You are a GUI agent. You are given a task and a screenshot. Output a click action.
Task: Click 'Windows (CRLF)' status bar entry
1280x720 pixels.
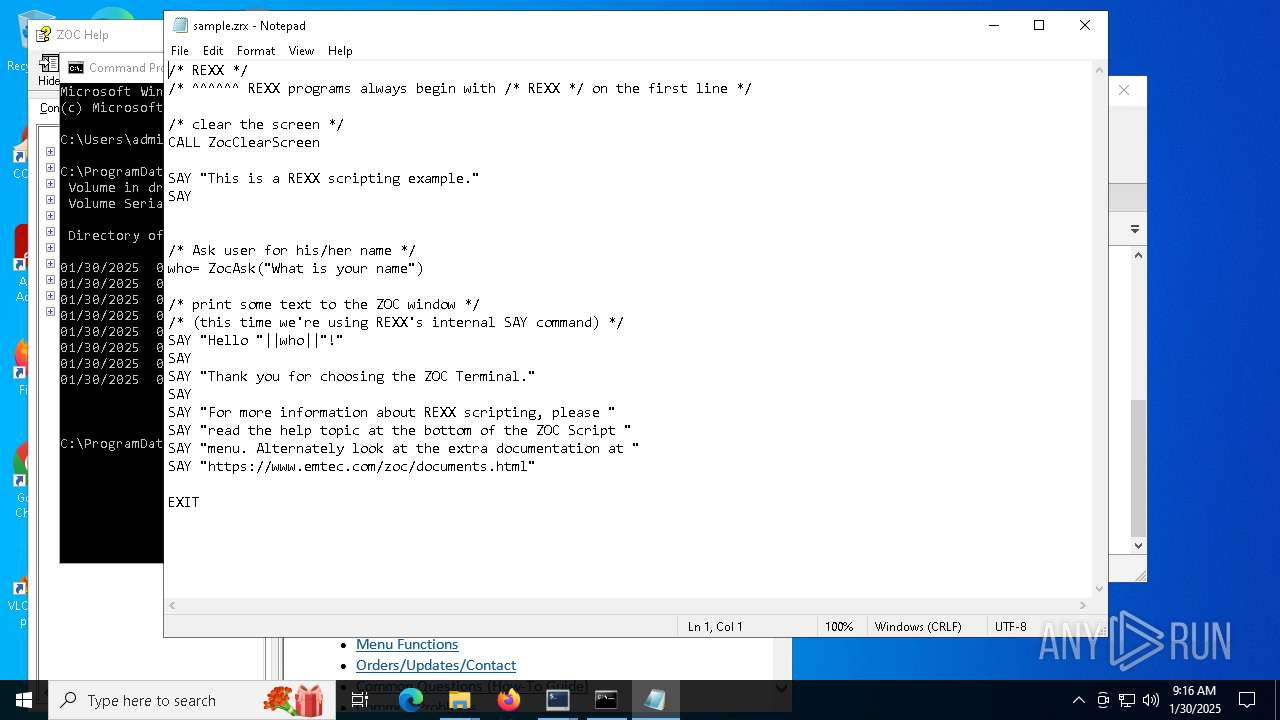[x=918, y=627]
